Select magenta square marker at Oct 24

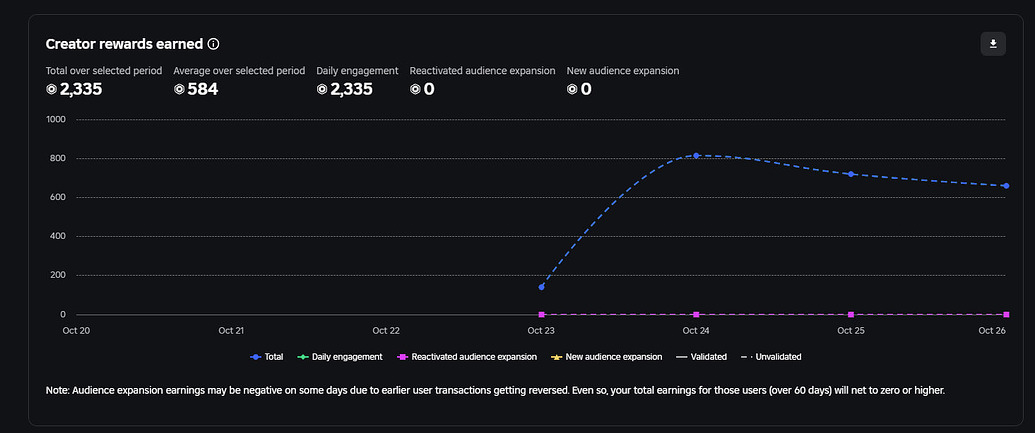tap(696, 315)
